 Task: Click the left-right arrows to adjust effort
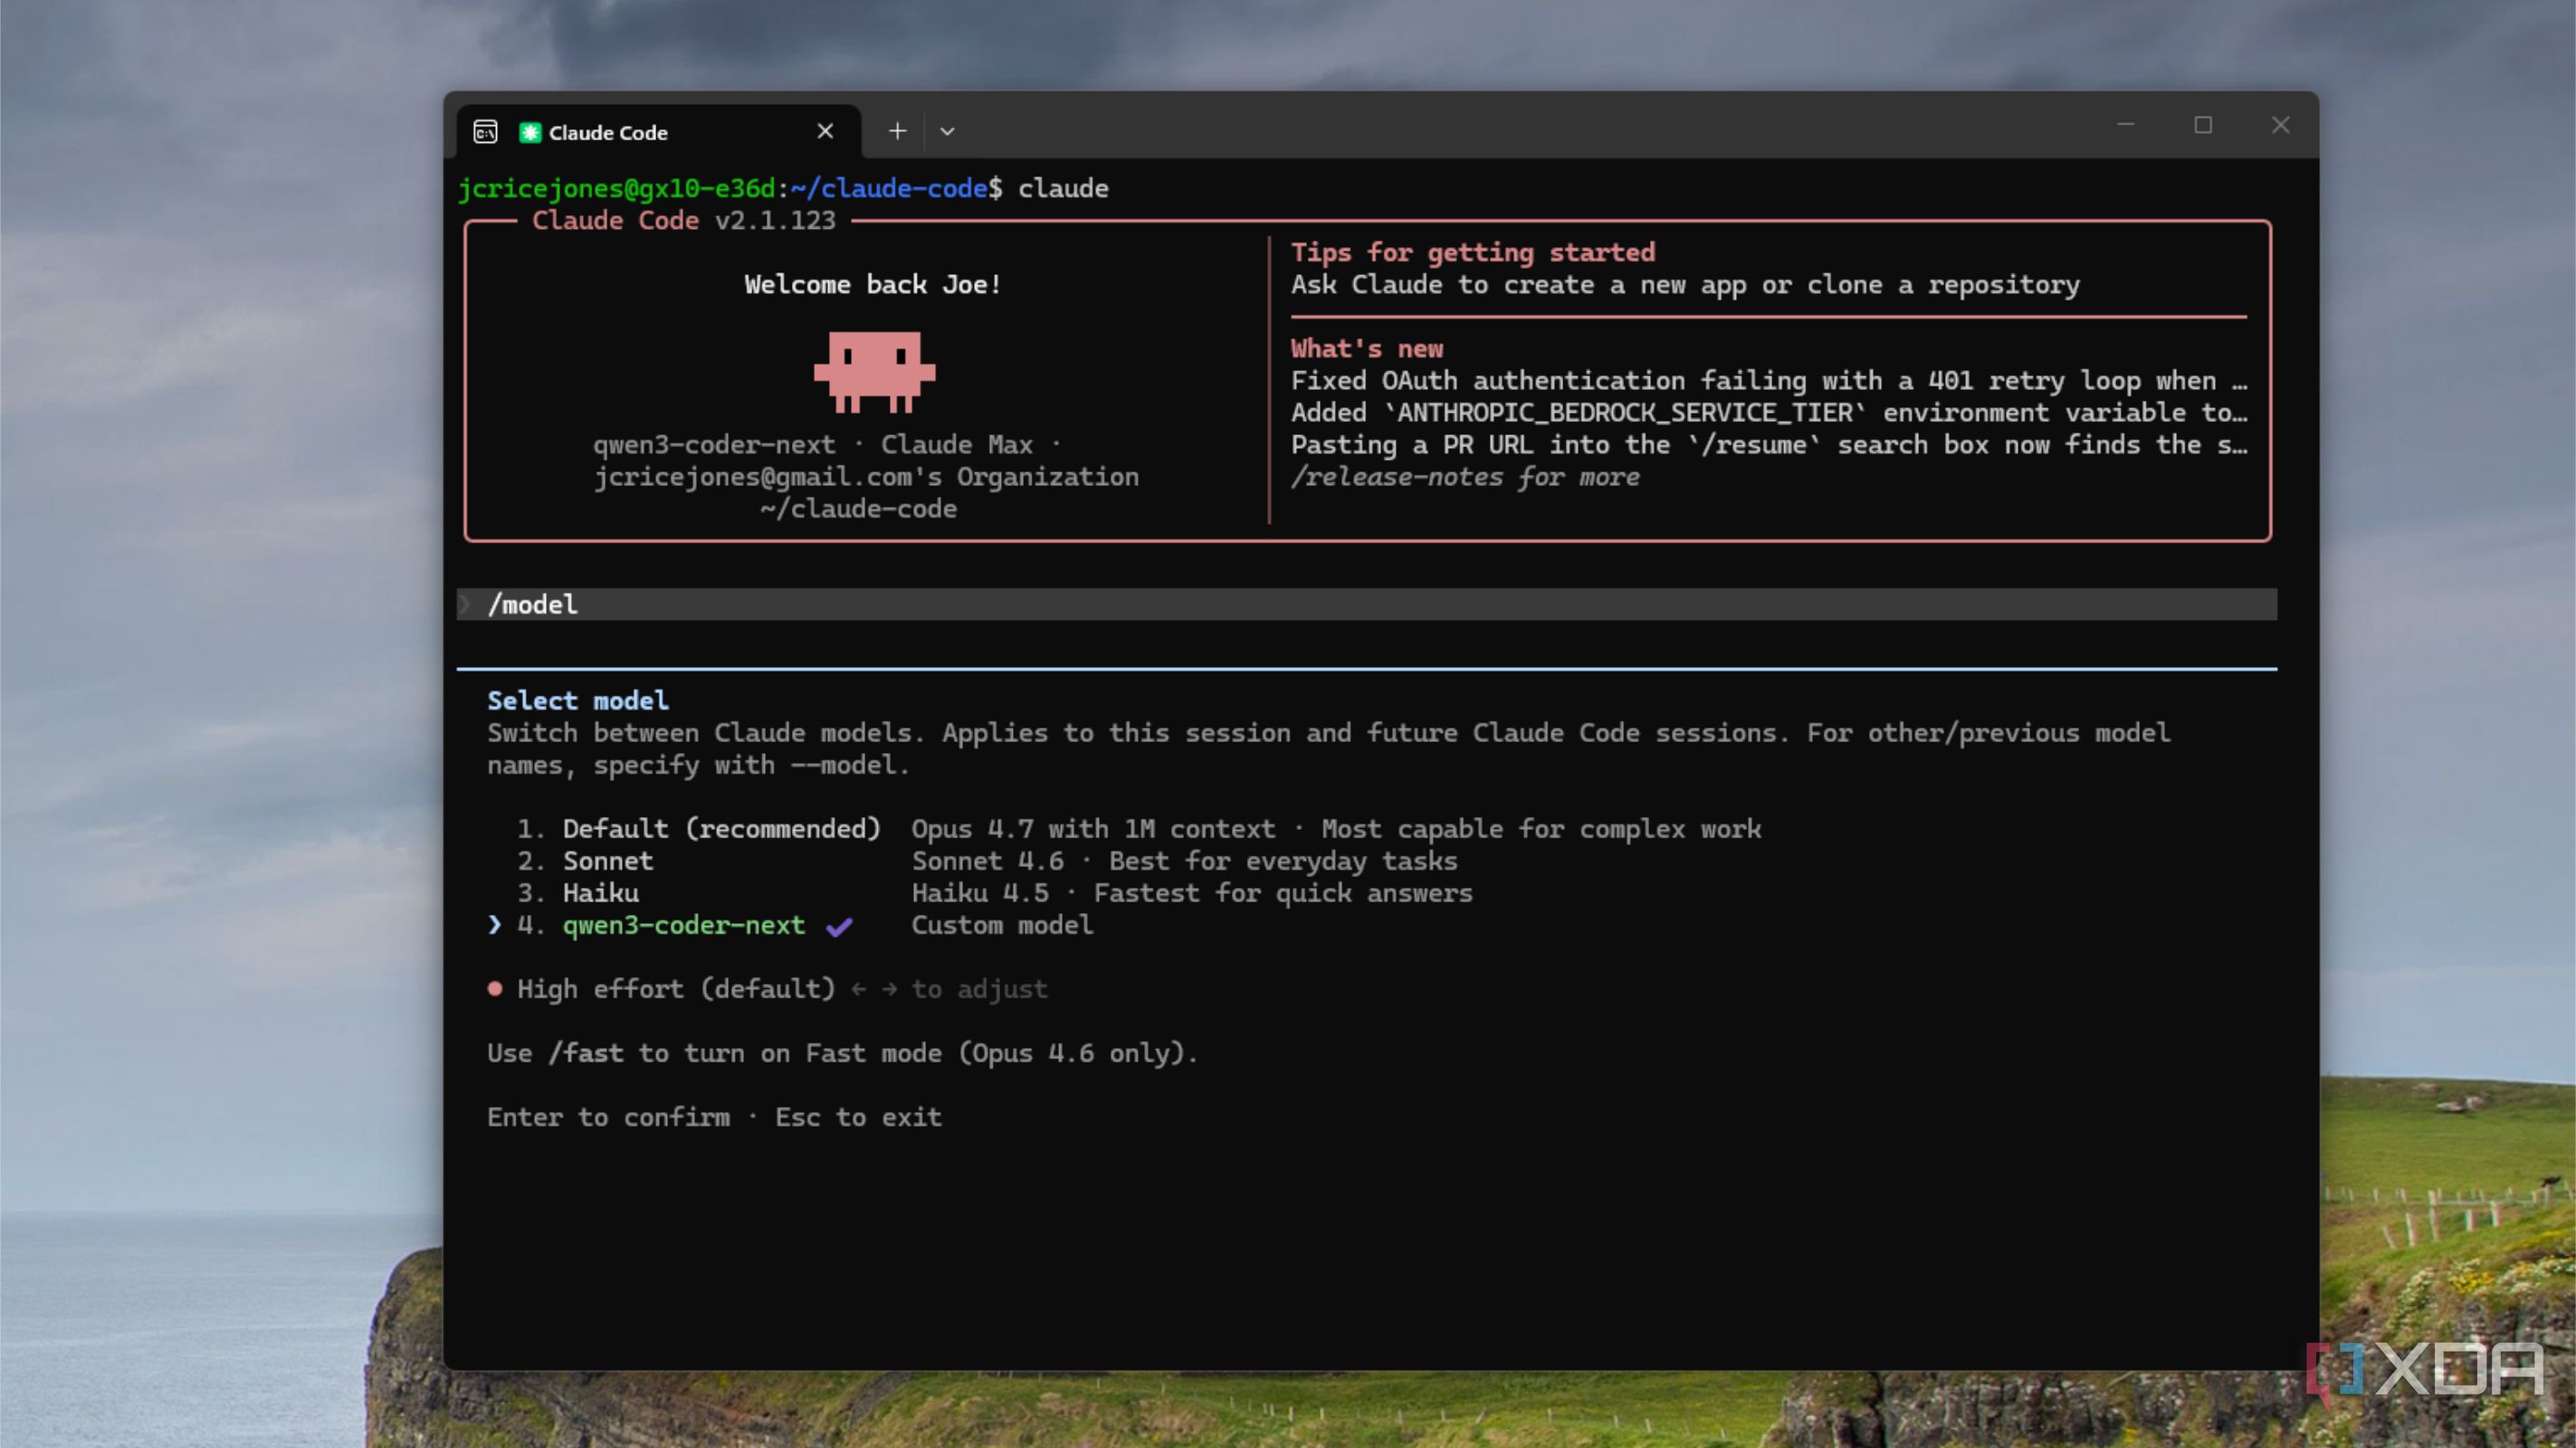(x=874, y=989)
